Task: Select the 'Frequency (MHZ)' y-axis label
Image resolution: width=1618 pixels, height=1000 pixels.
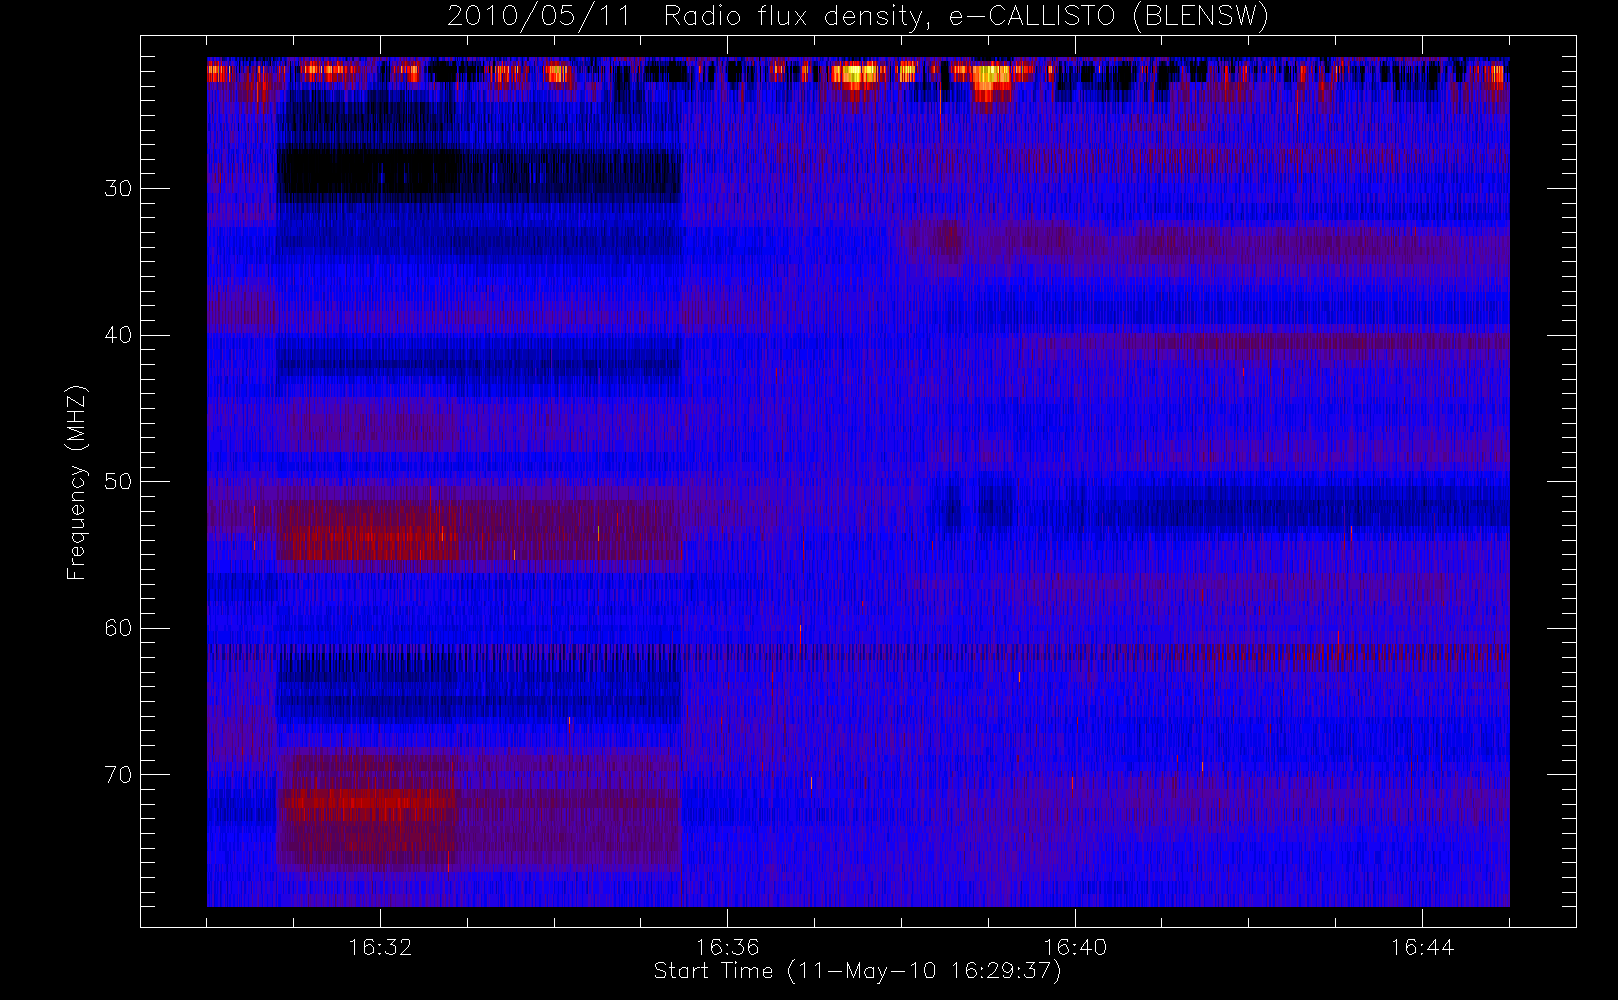Action: pyautogui.click(x=77, y=482)
